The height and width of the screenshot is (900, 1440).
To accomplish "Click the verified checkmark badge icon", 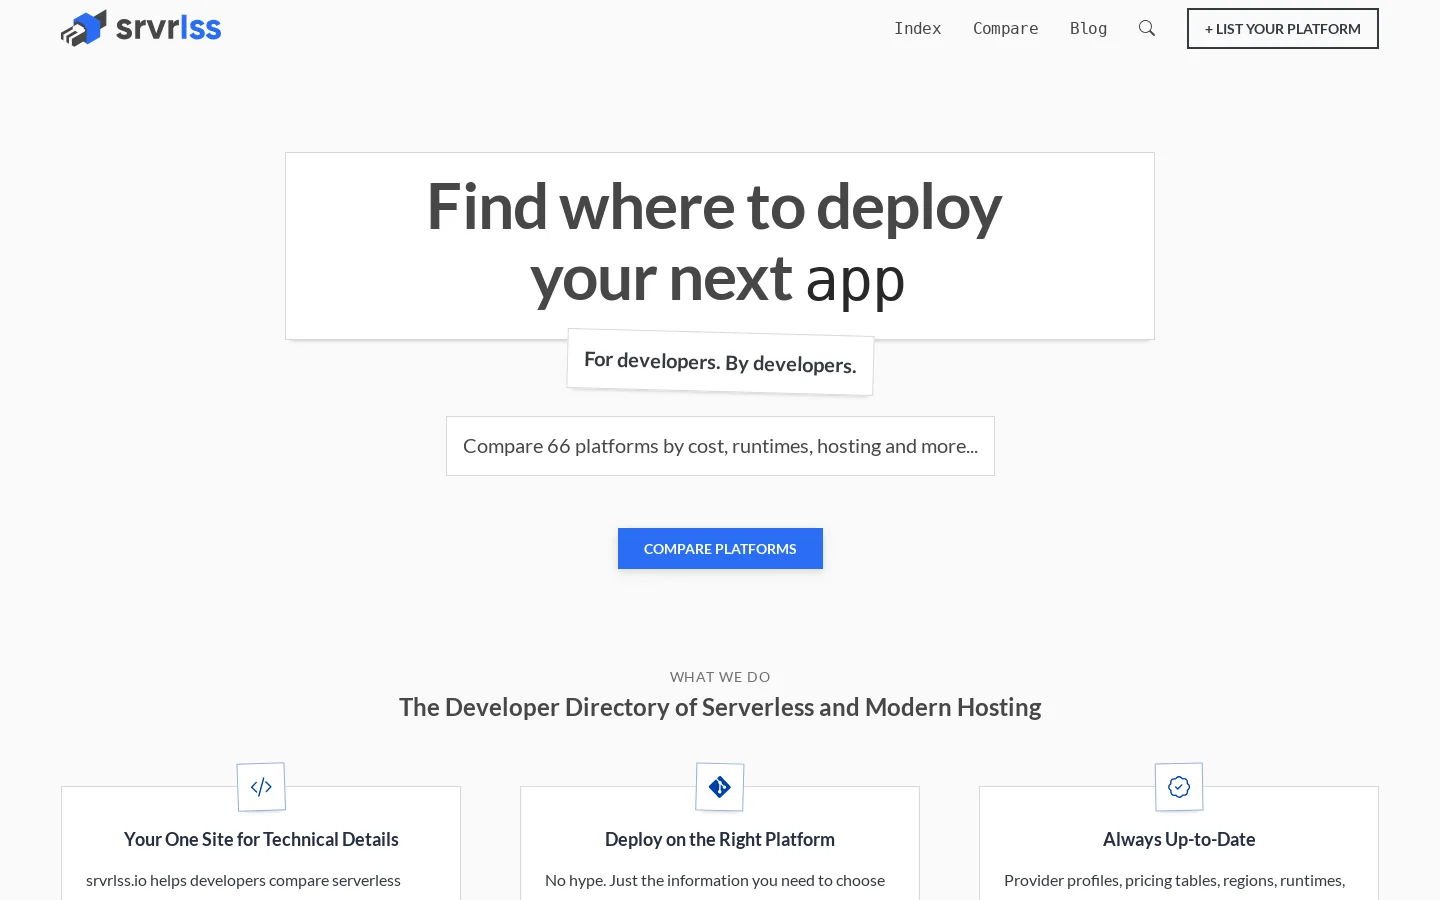I will tap(1179, 787).
